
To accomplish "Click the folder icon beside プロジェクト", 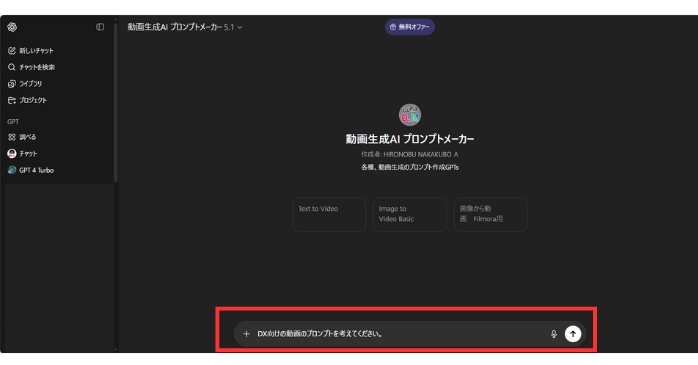I will point(12,100).
